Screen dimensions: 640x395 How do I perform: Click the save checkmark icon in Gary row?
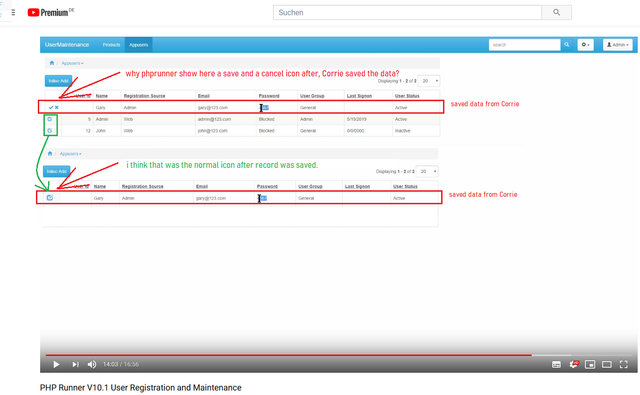[51, 107]
